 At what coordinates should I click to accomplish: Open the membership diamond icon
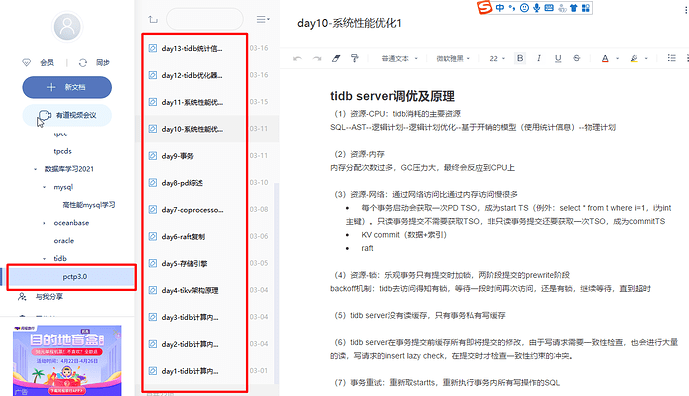click(27, 62)
